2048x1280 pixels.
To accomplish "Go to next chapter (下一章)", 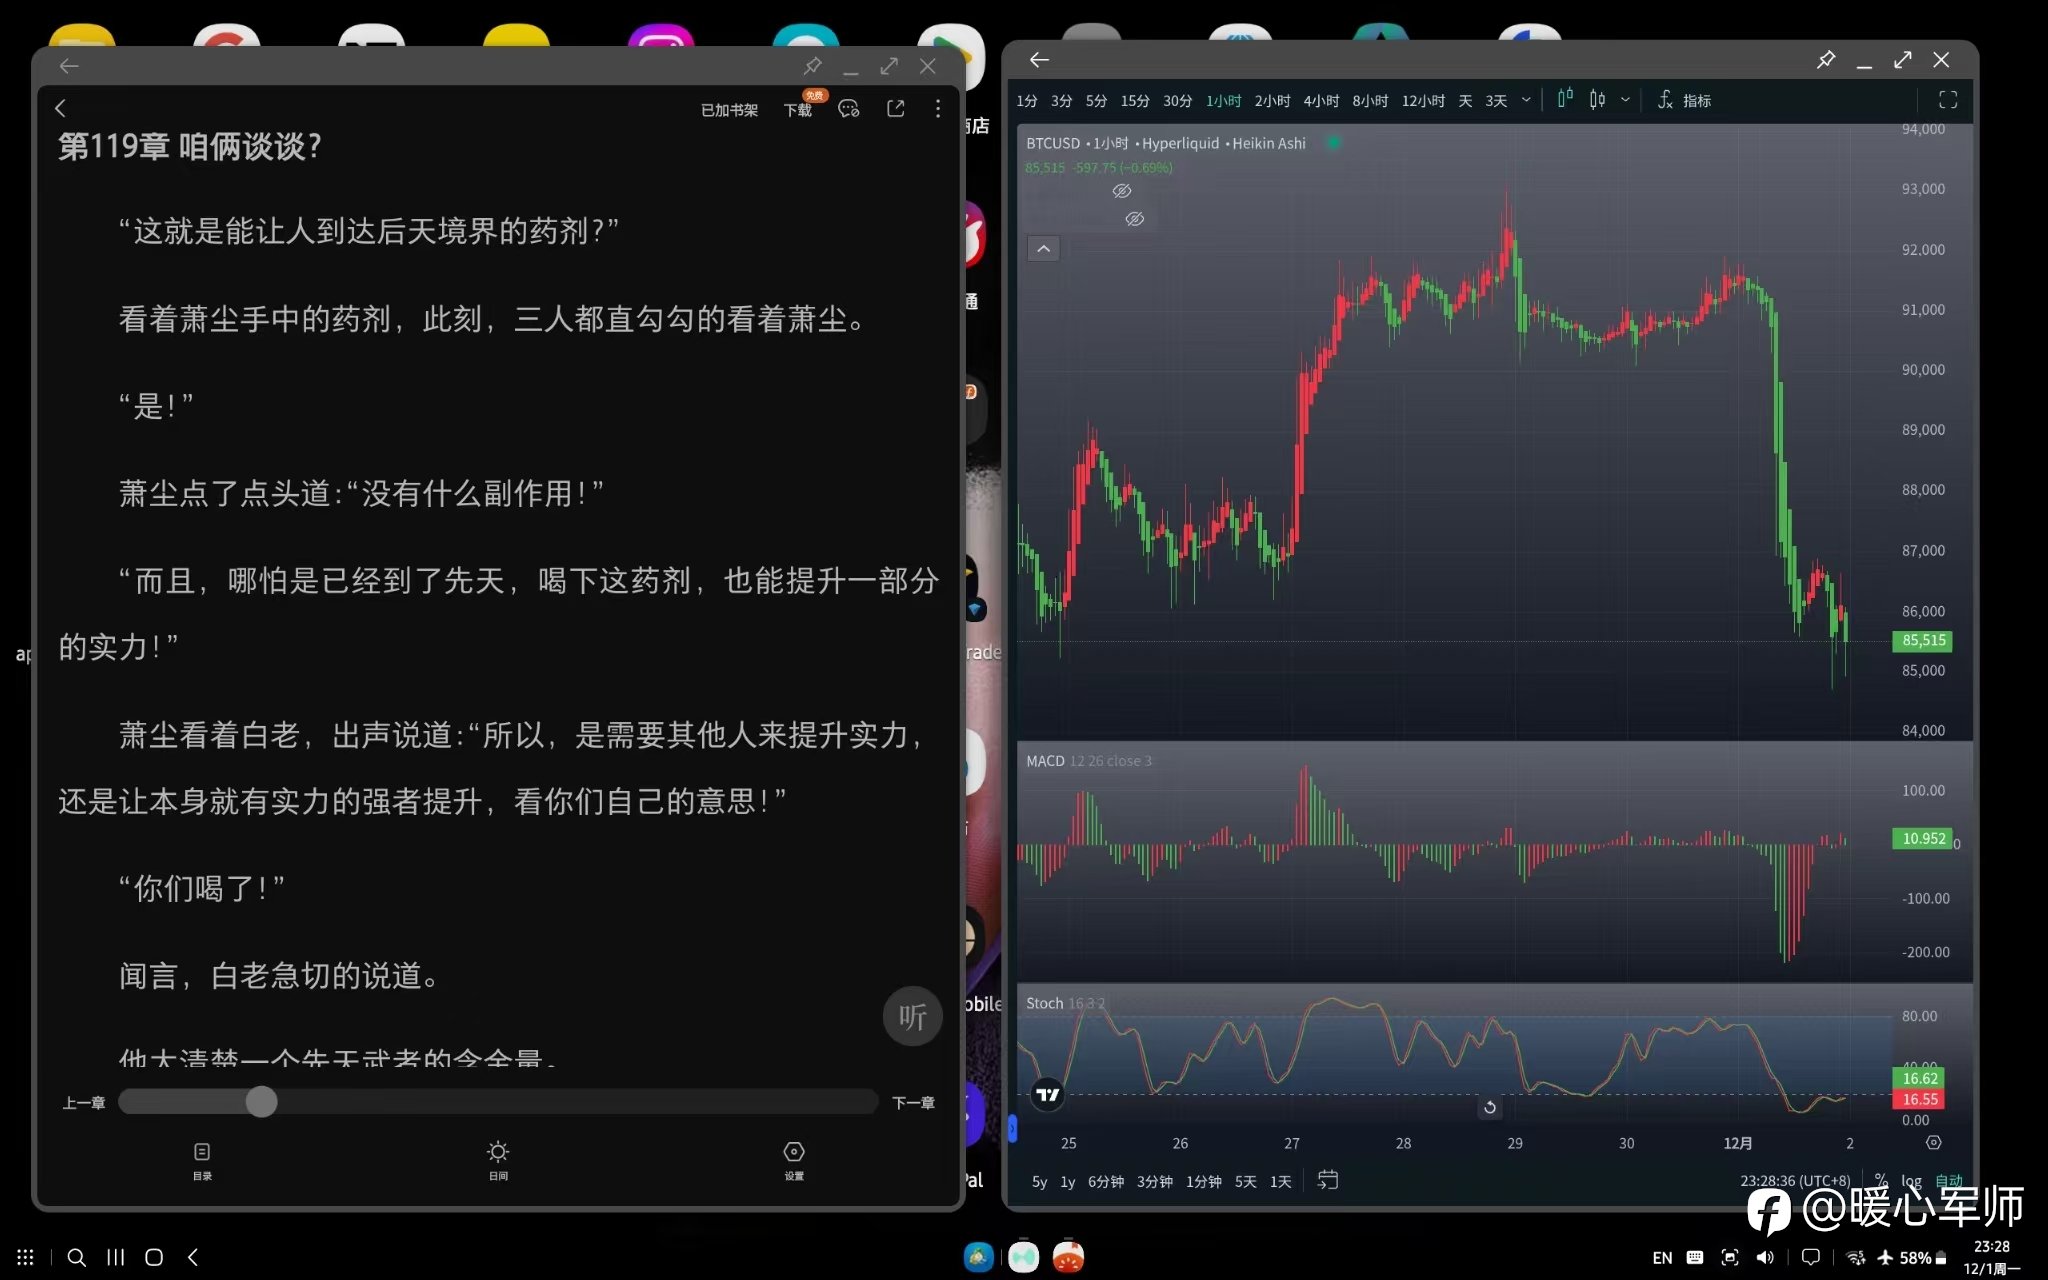I will (912, 1103).
